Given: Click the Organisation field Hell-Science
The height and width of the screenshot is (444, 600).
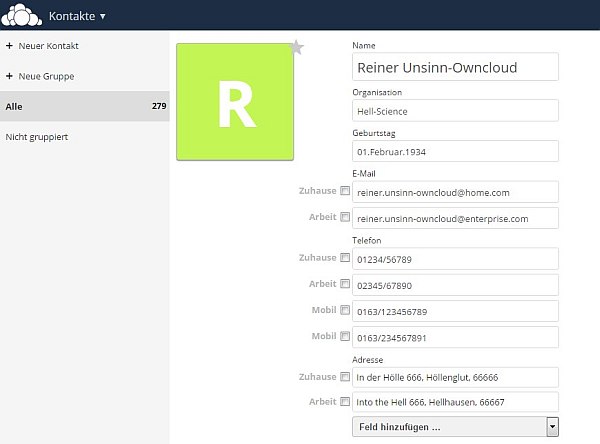Looking at the screenshot, I should (x=455, y=111).
